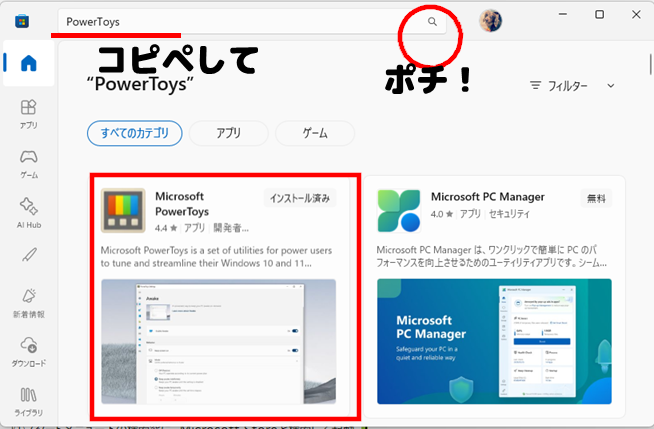Click the Microsoft PowerToys app icon

125,210
